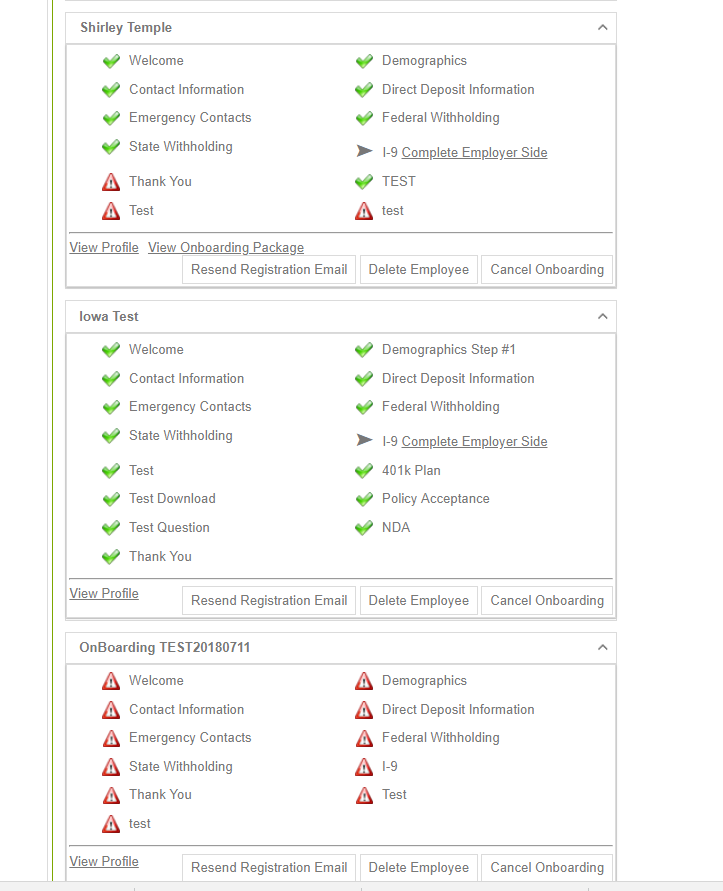Screen dimensions: 723x891
Task: Delete Employee Iowa Test
Action: coord(419,601)
